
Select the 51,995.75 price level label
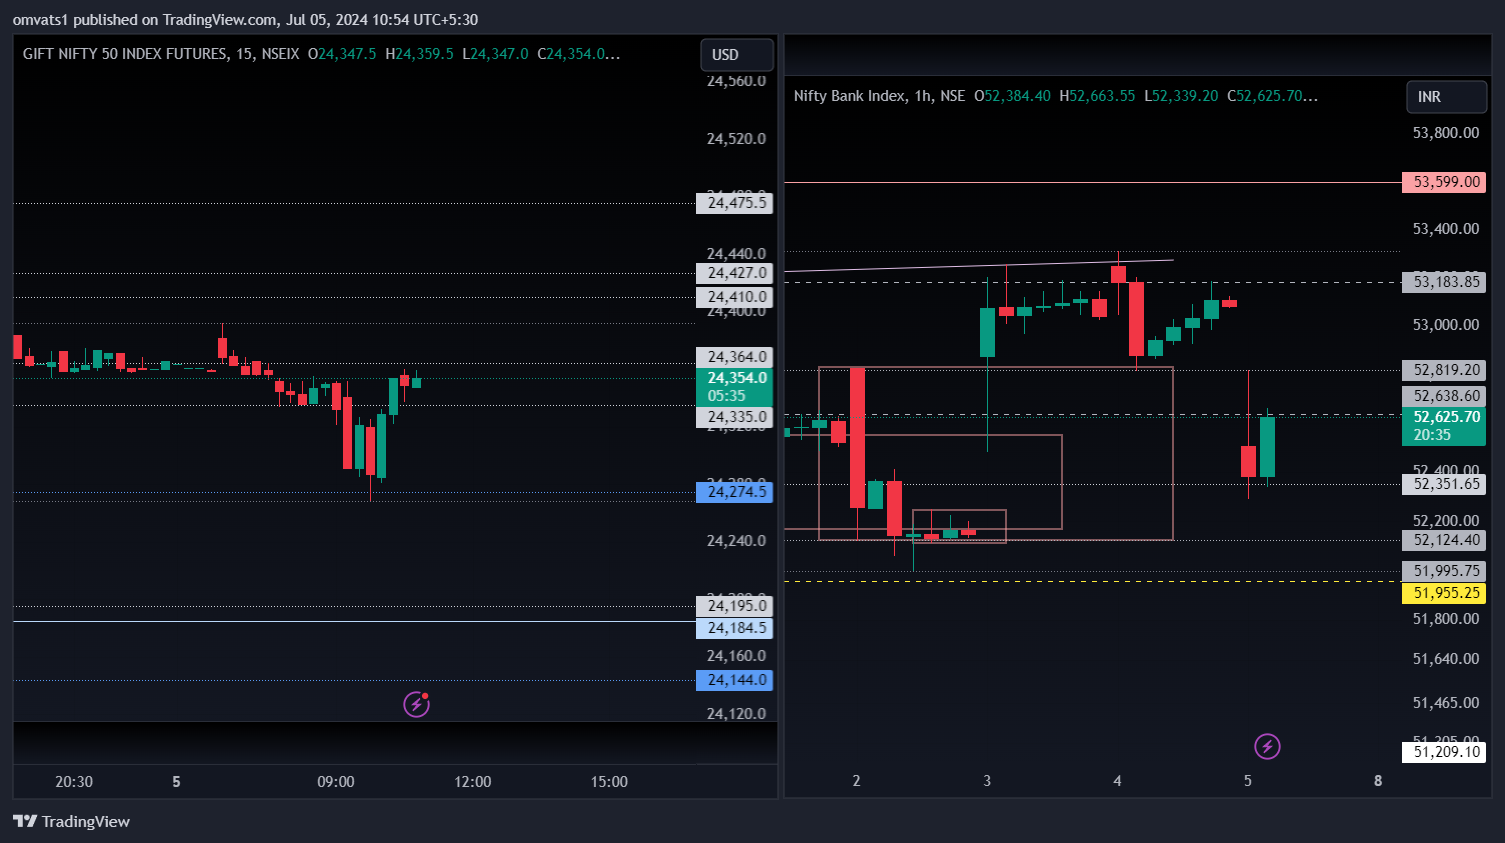tap(1444, 571)
